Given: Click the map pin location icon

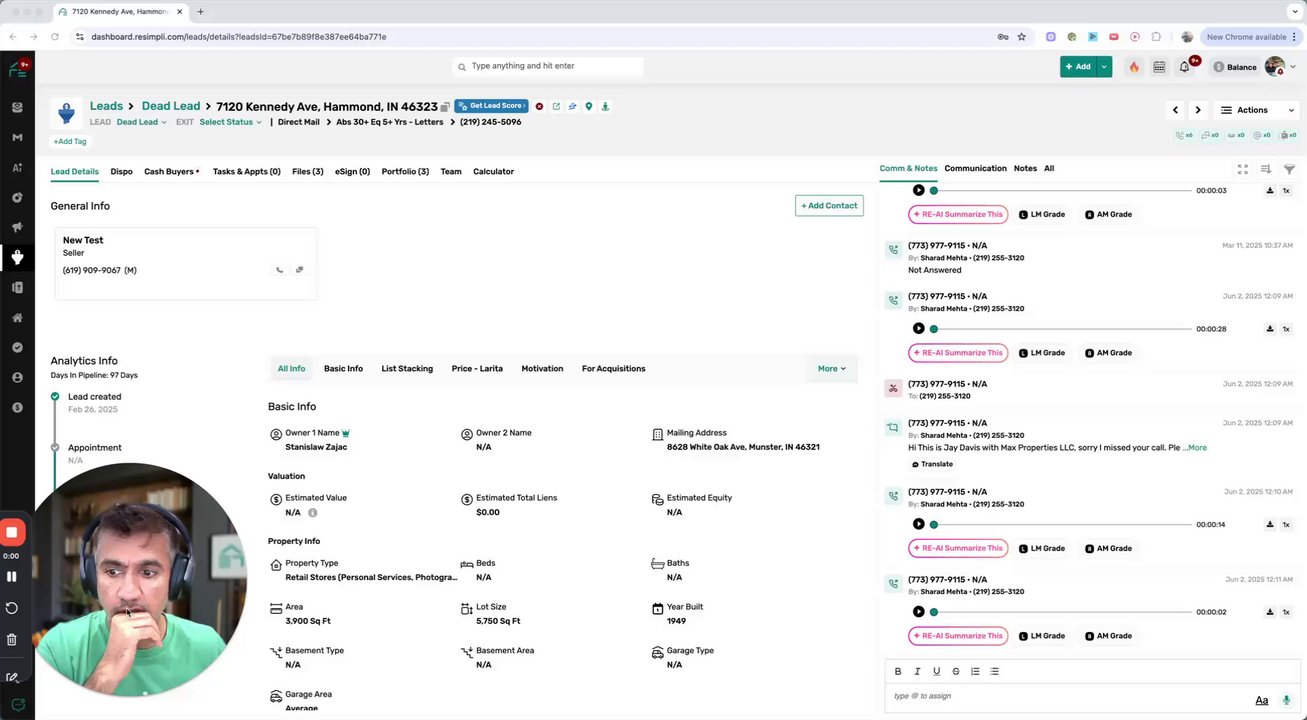Looking at the screenshot, I should pos(589,106).
